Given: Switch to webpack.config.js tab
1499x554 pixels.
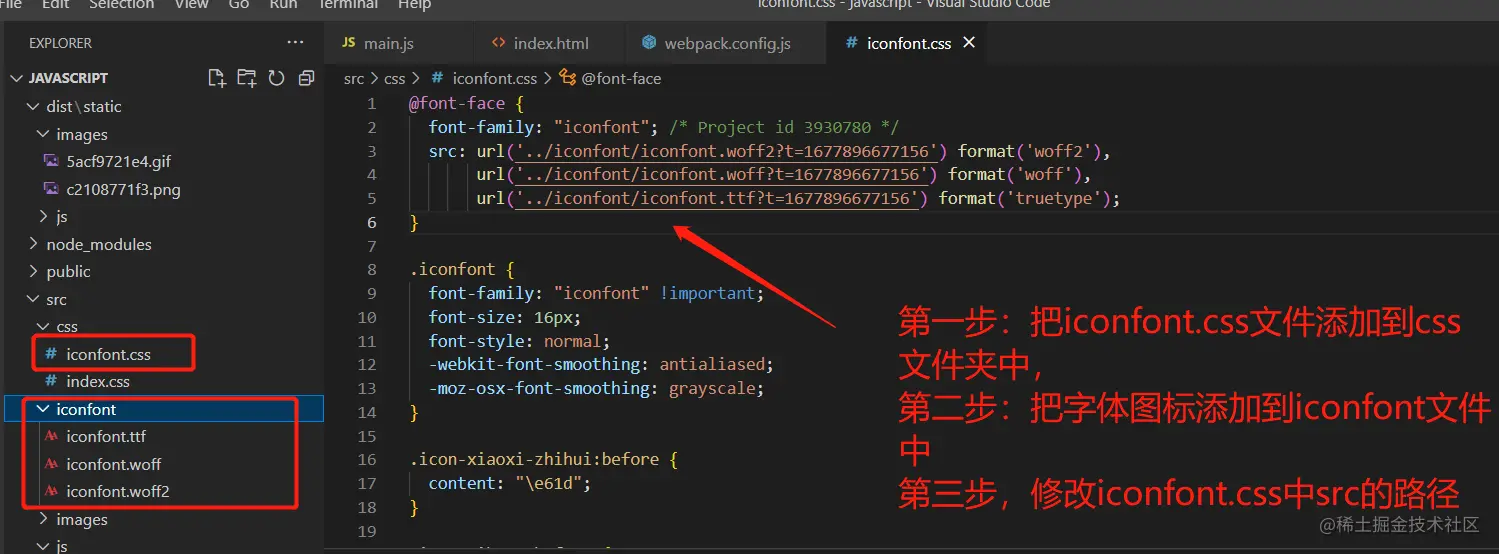Looking at the screenshot, I should (x=728, y=43).
